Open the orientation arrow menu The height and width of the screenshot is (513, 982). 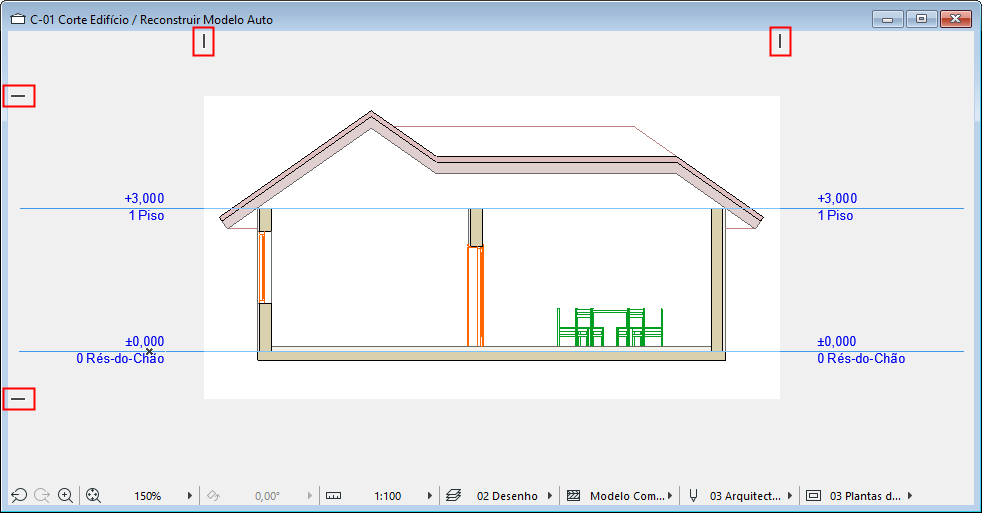tap(309, 495)
